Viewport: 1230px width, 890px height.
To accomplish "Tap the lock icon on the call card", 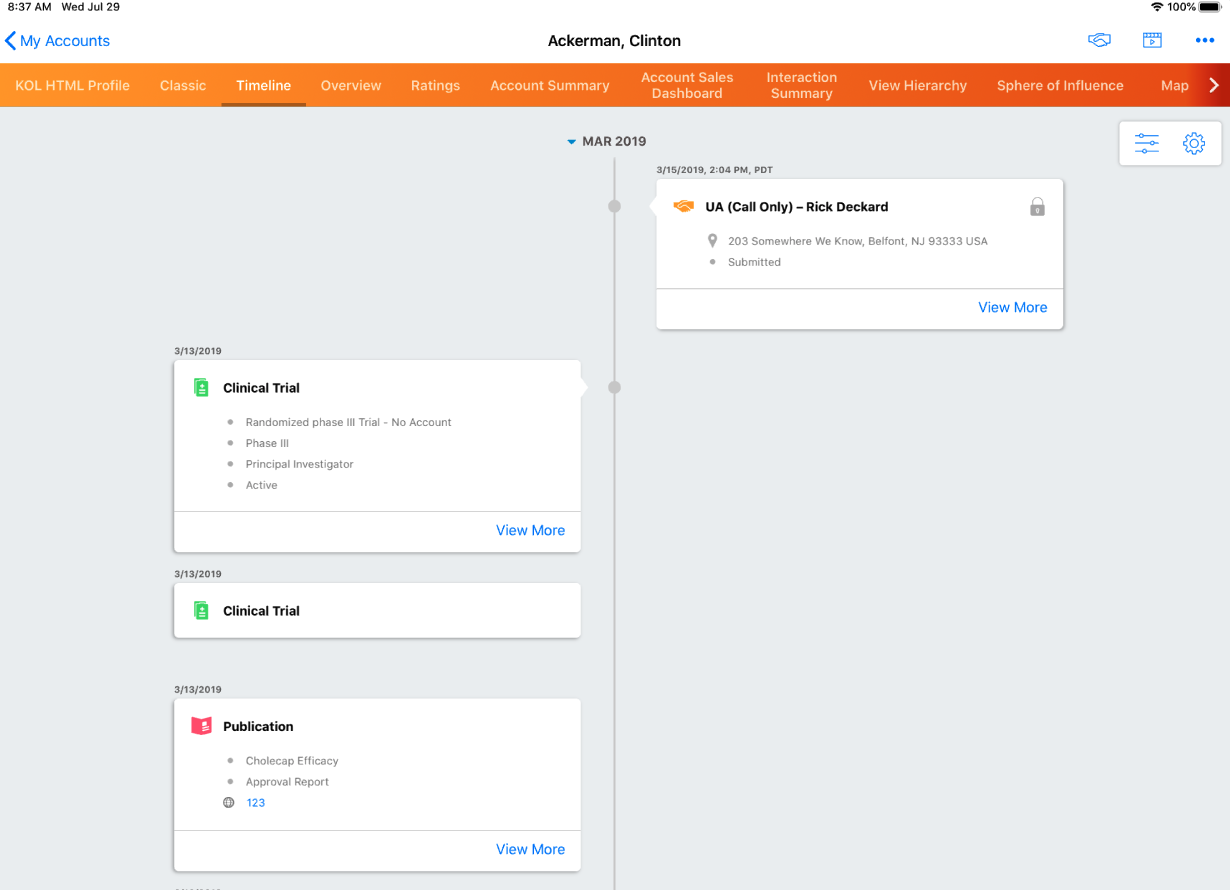I will pos(1037,207).
